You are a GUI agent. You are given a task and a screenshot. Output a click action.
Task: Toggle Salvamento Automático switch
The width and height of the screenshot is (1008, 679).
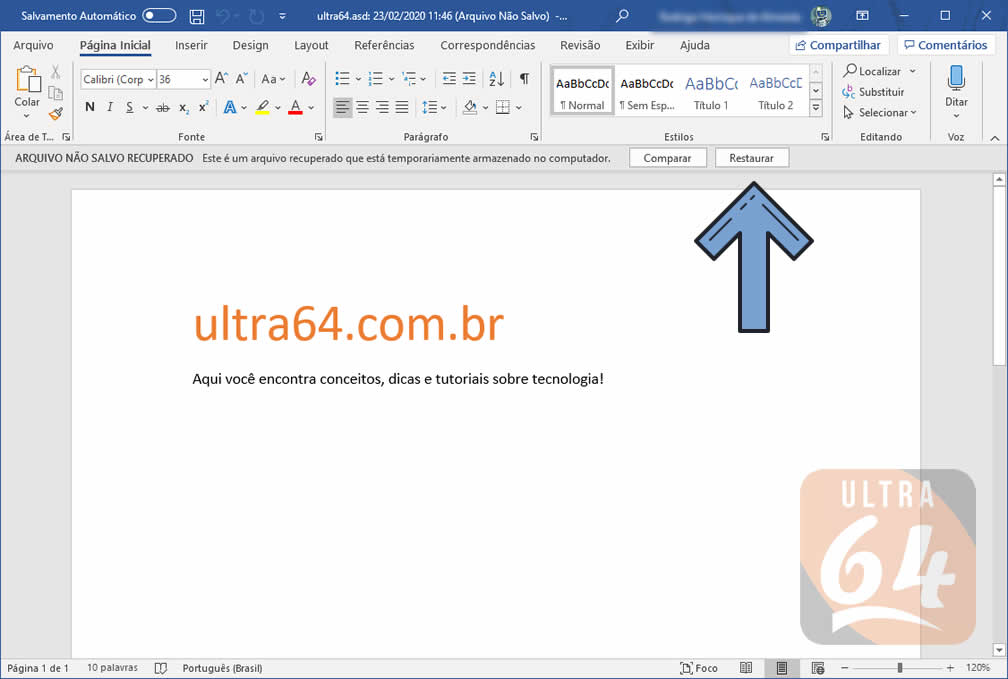[159, 16]
